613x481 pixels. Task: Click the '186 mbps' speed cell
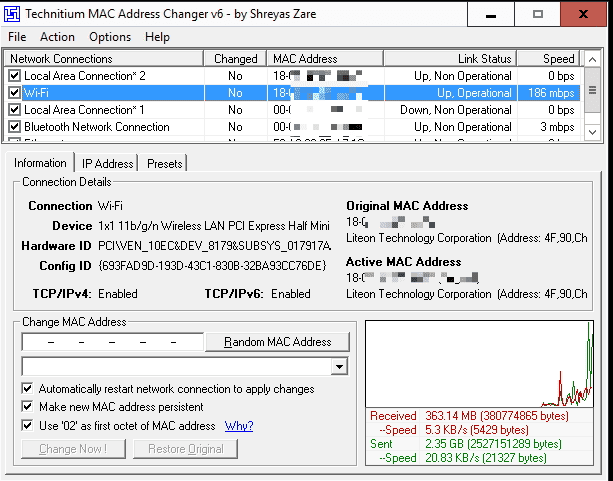click(x=549, y=93)
